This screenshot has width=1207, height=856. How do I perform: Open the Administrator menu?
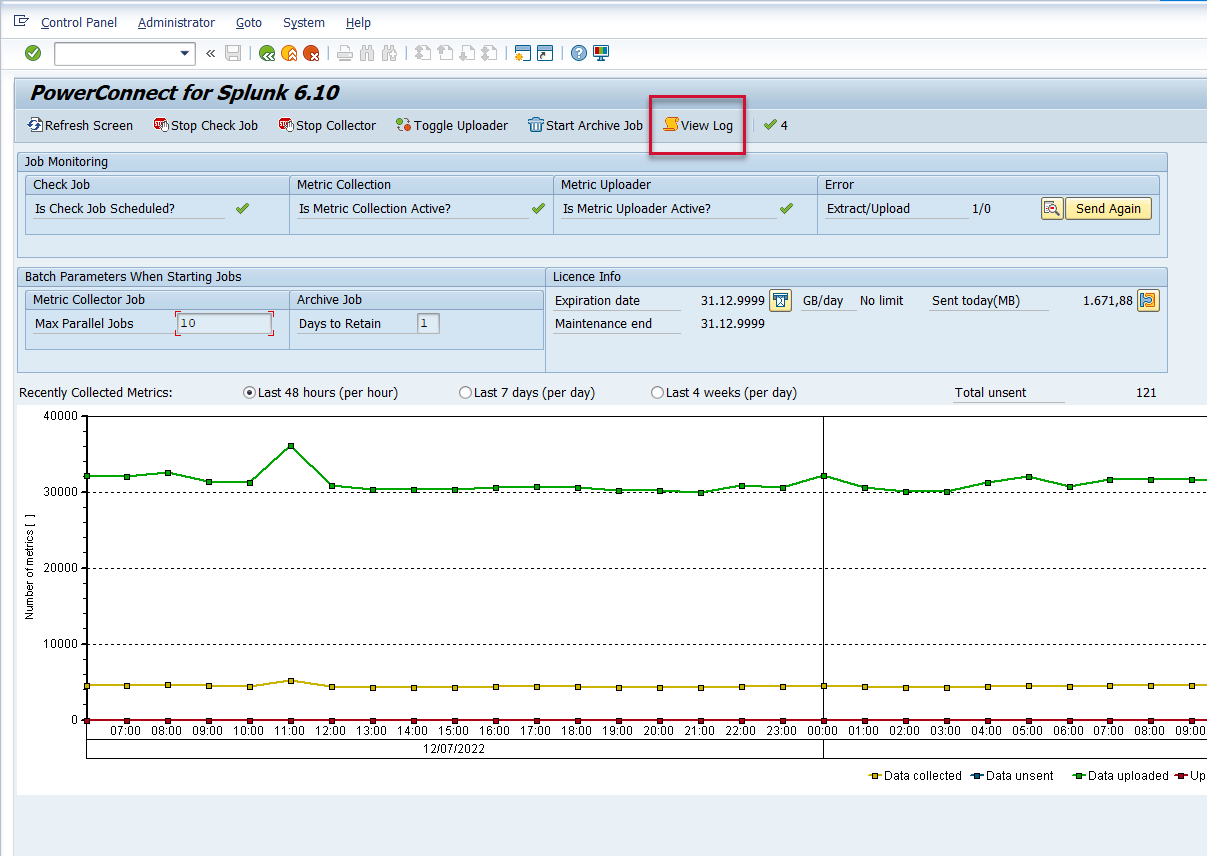coord(176,22)
